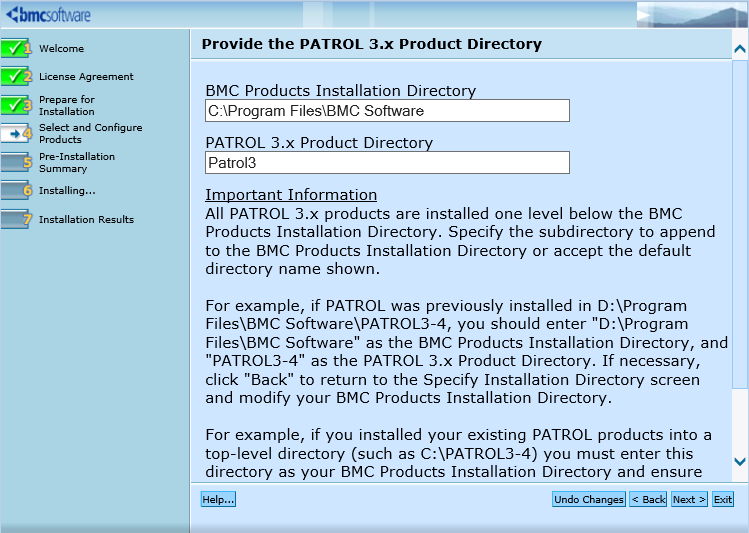749x533 pixels.
Task: Select the Installing... step label
Action: pyautogui.click(x=67, y=191)
